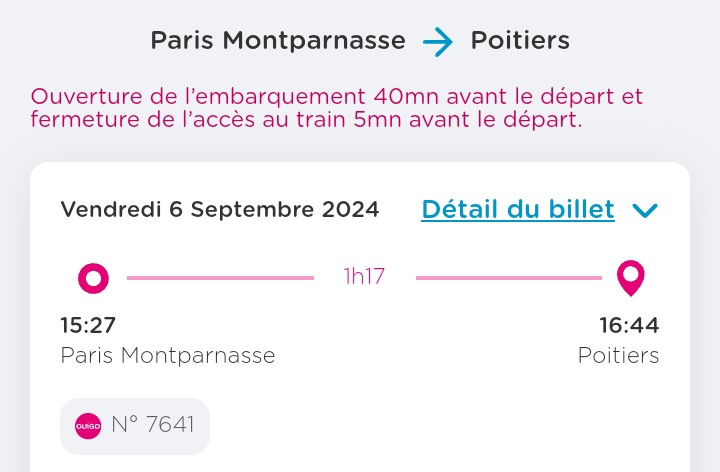Tap the pink departure circle marker
Viewport: 720px width, 472px height.
(93, 278)
